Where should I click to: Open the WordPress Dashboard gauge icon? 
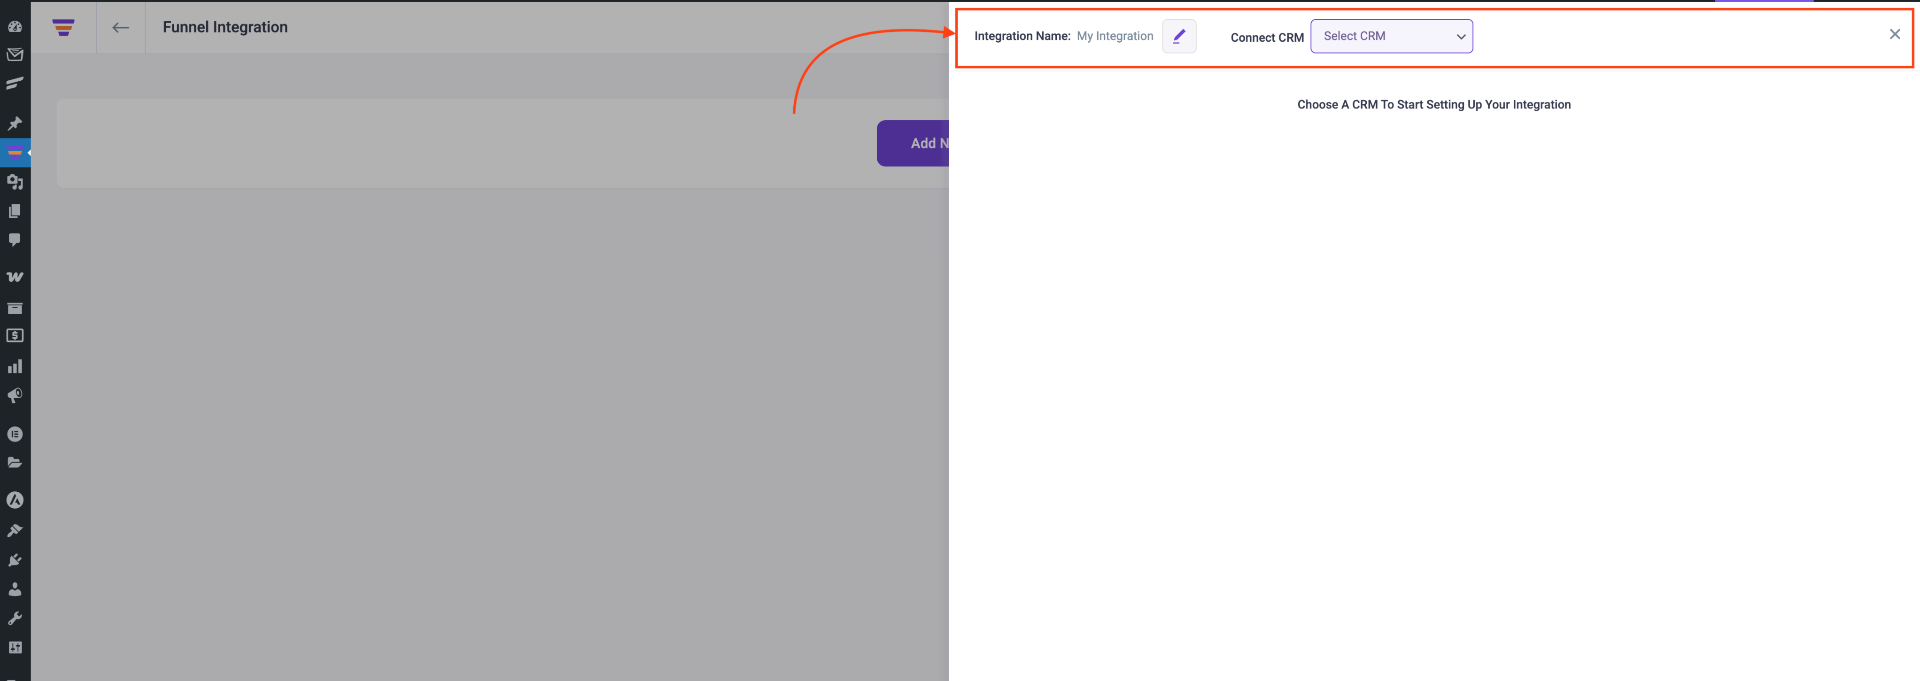pyautogui.click(x=15, y=26)
